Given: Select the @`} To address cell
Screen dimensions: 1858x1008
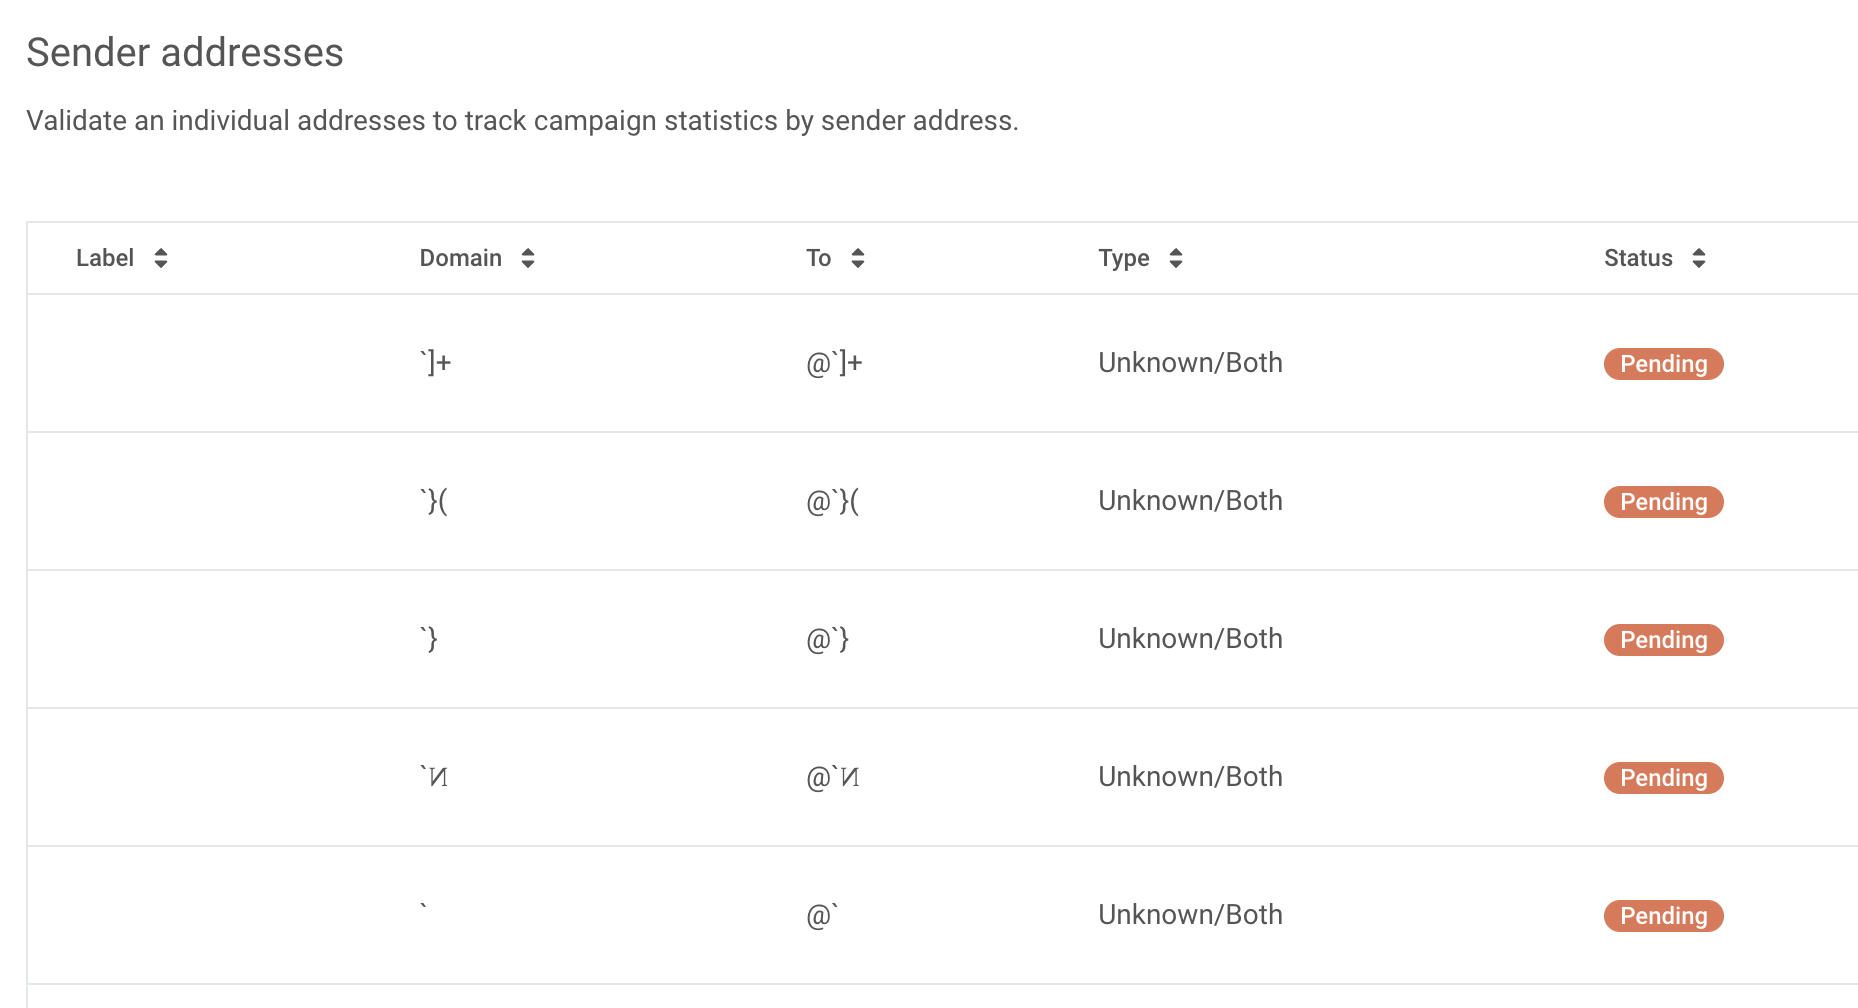Looking at the screenshot, I should [828, 639].
